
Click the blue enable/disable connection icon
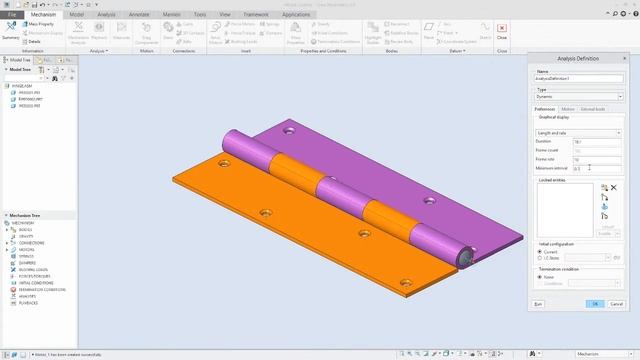click(604, 207)
